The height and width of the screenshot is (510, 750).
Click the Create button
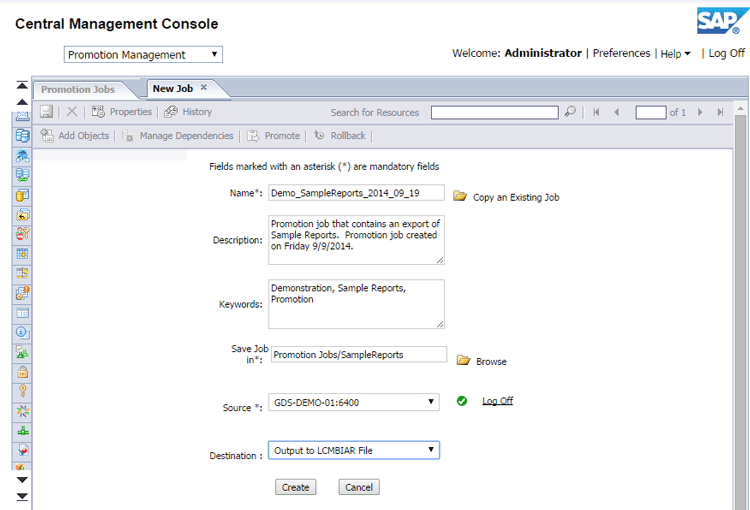point(295,487)
